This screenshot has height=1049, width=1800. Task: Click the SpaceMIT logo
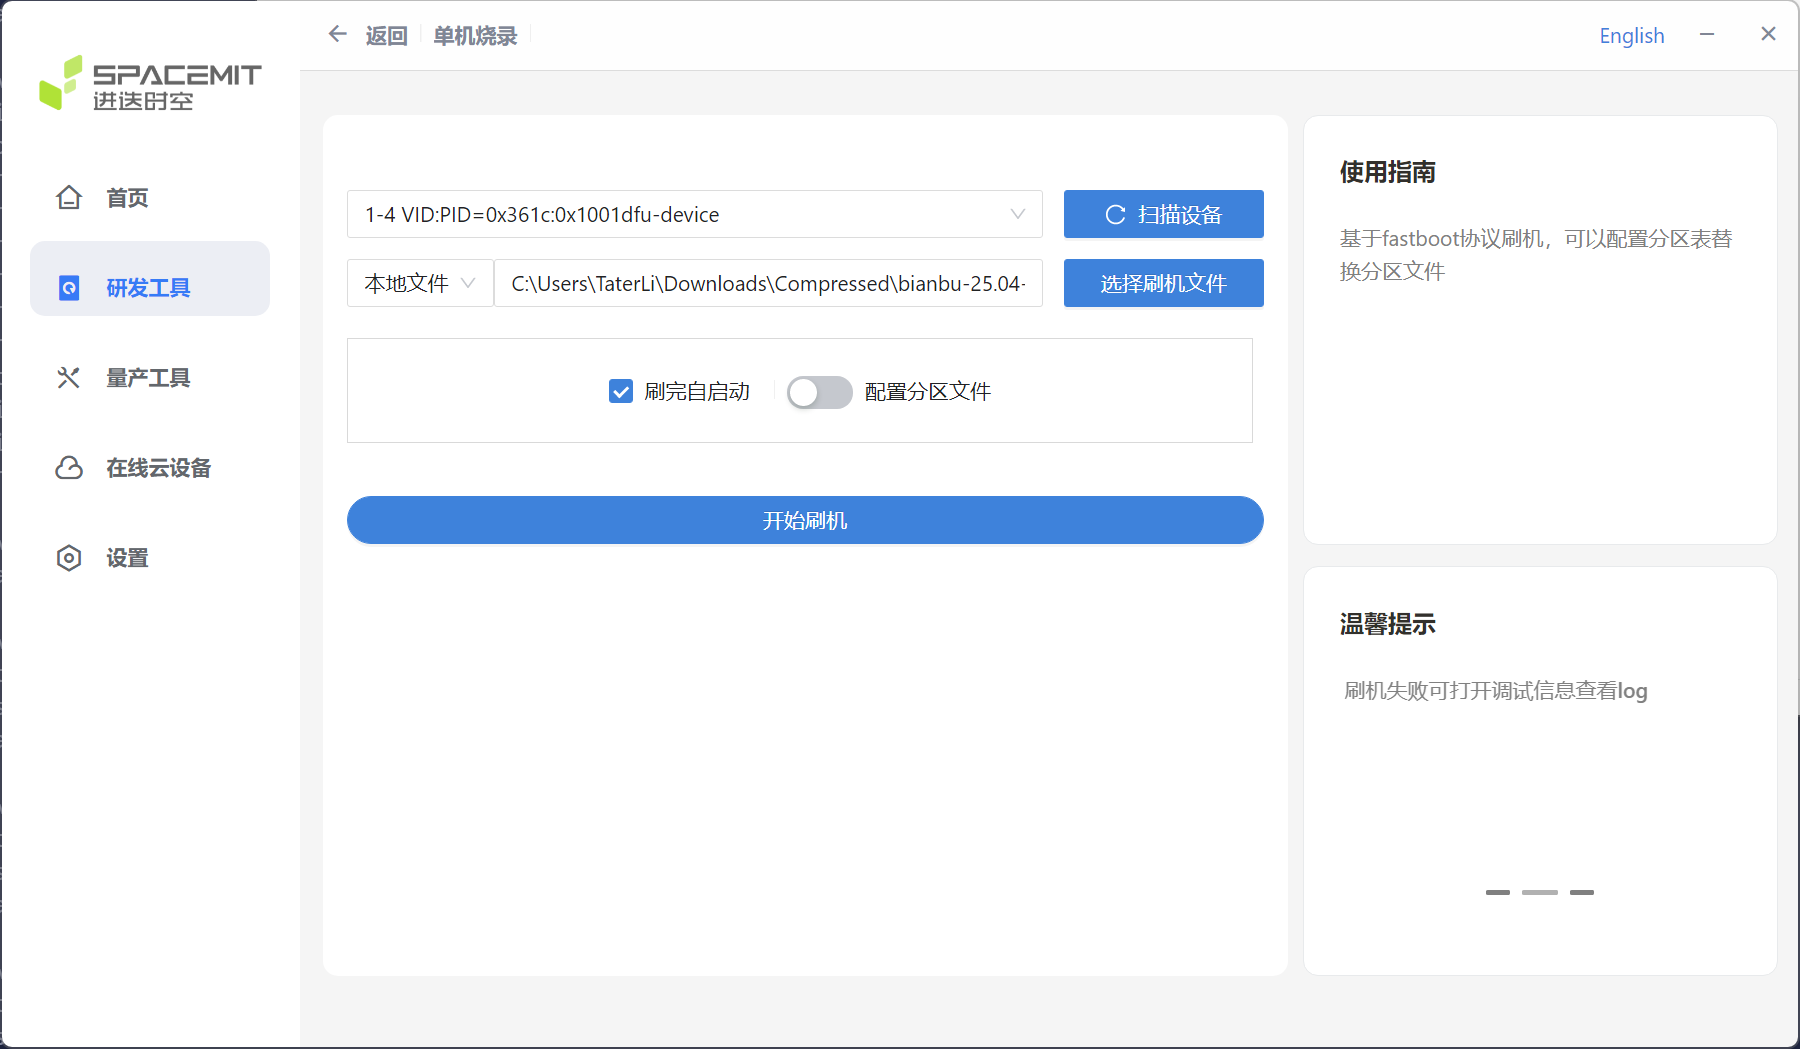click(150, 84)
